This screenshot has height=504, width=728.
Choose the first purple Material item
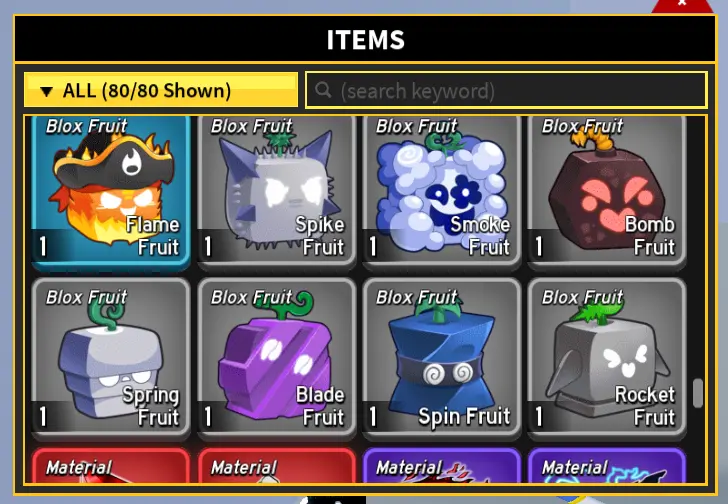[x=442, y=465]
